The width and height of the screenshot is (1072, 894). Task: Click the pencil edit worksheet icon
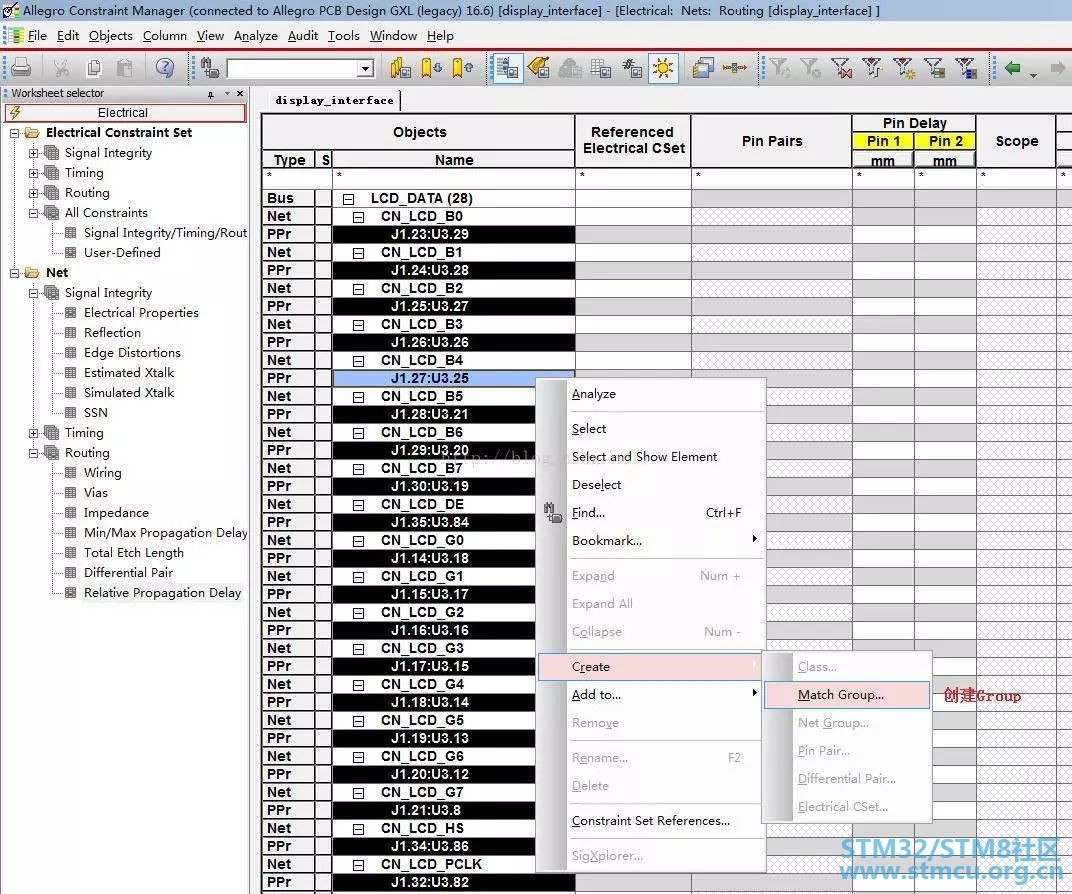click(x=539, y=68)
